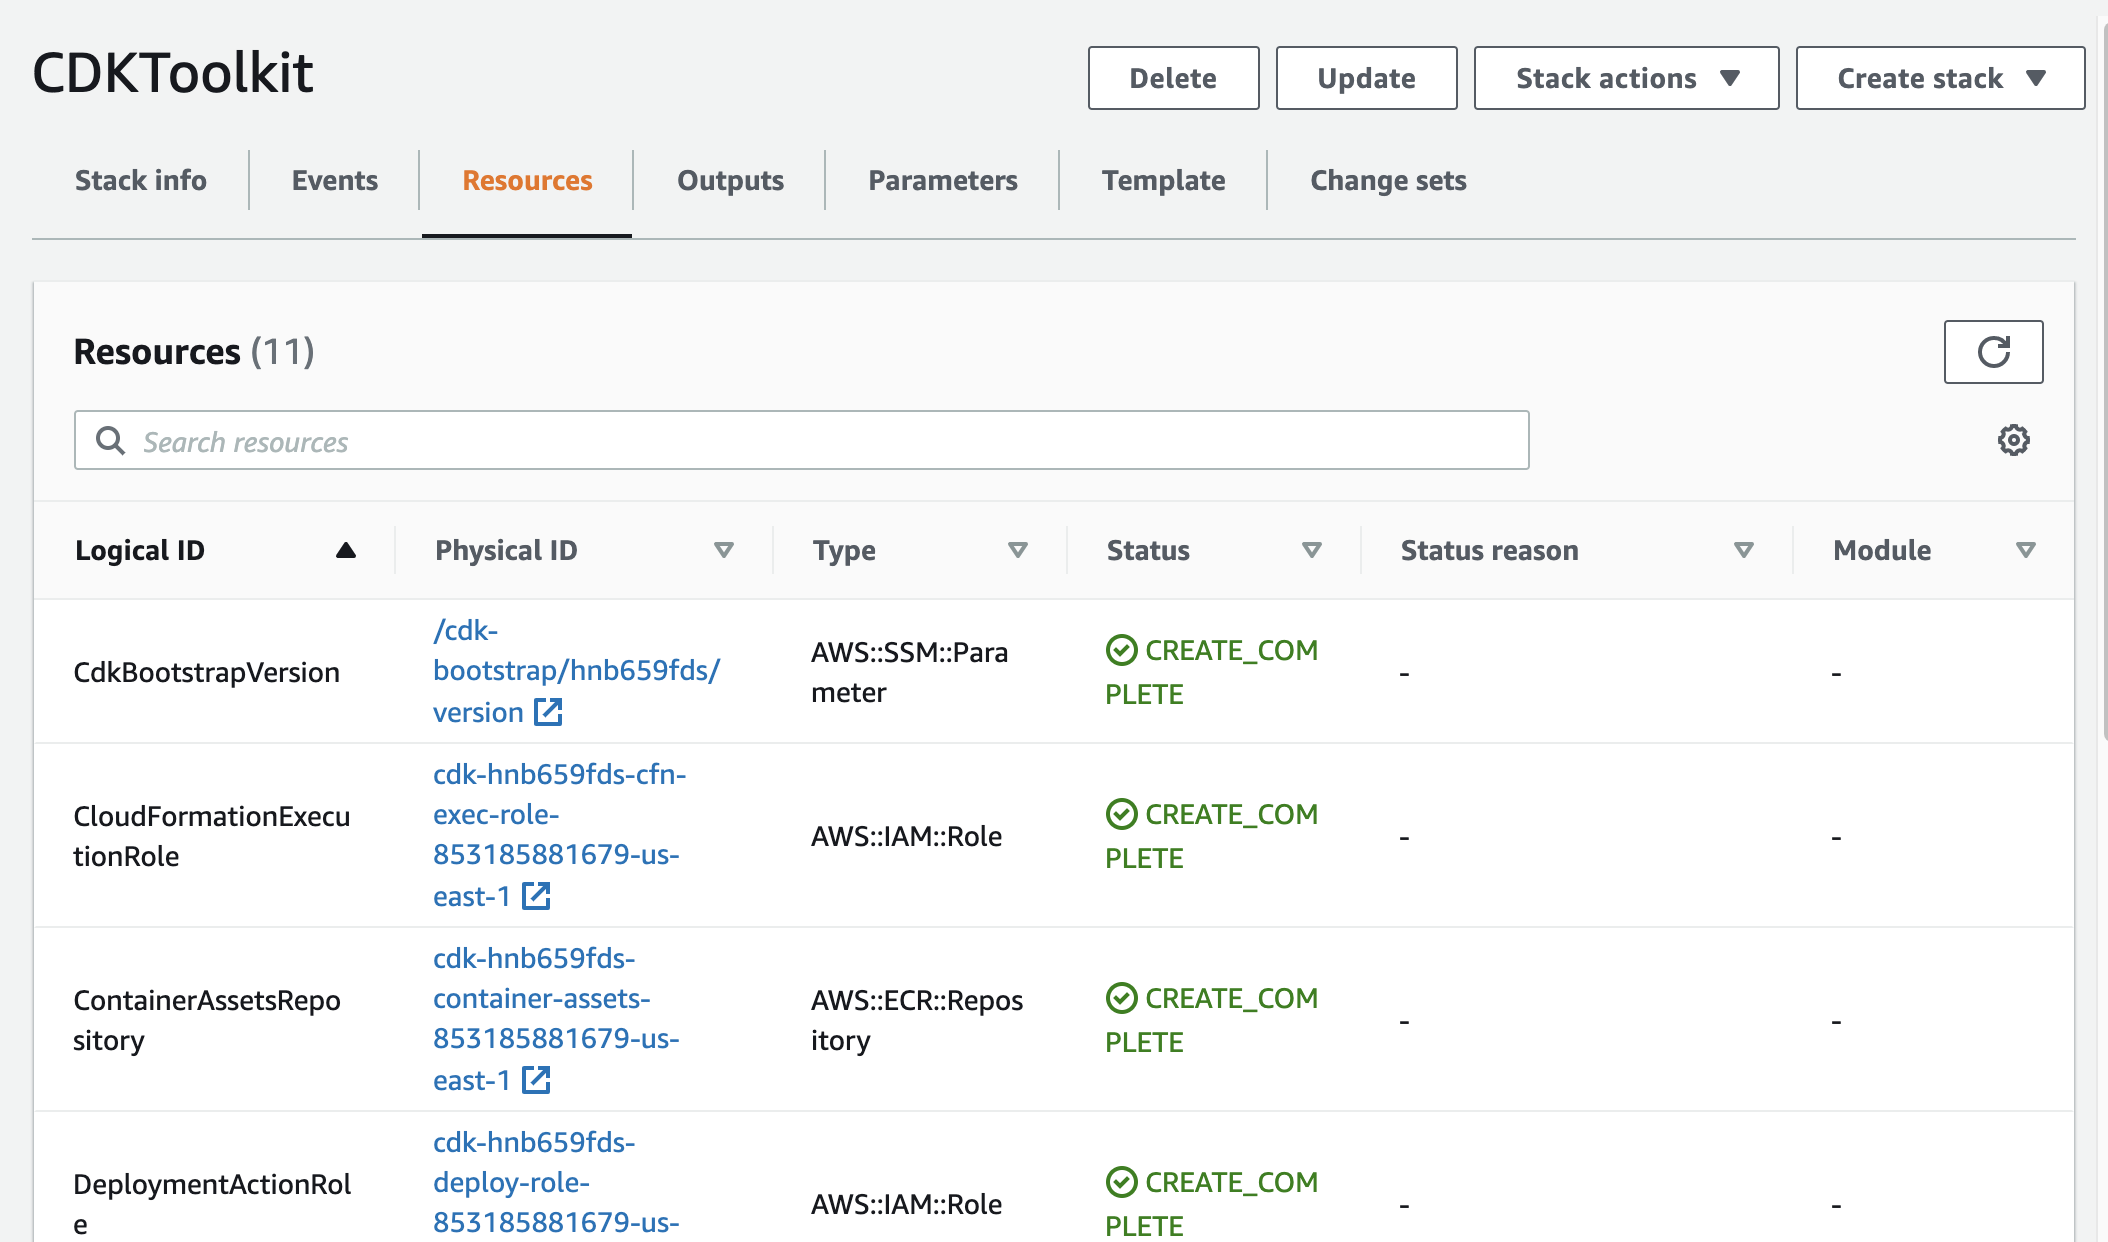This screenshot has width=2108, height=1242.
Task: Click green status icon on CloudFormationExecutionRole row
Action: point(1121,814)
